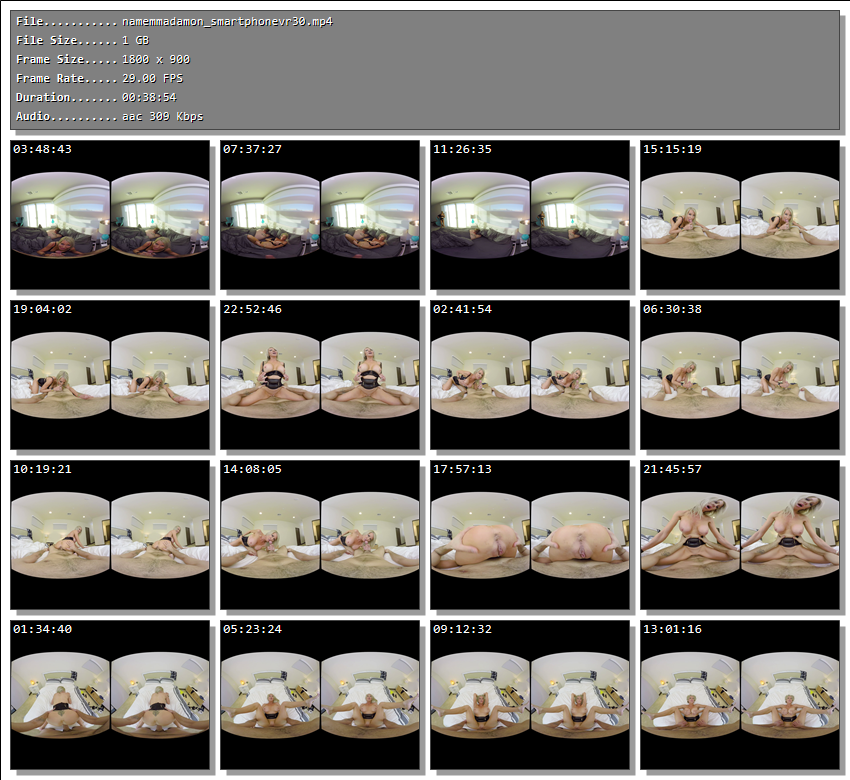
Task: Pick the thumbnail labeled 17:57:13
Action: point(530,534)
